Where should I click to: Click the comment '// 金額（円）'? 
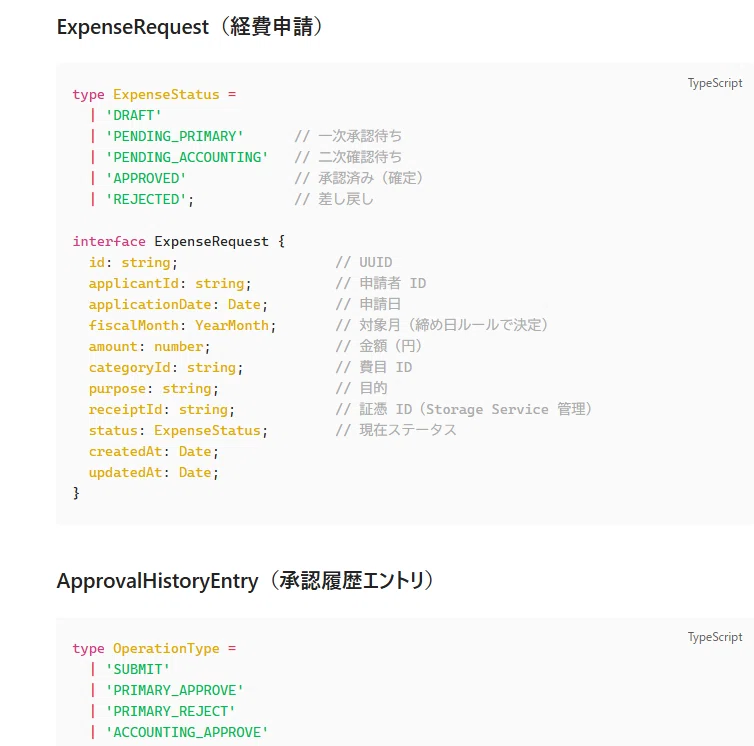click(379, 347)
